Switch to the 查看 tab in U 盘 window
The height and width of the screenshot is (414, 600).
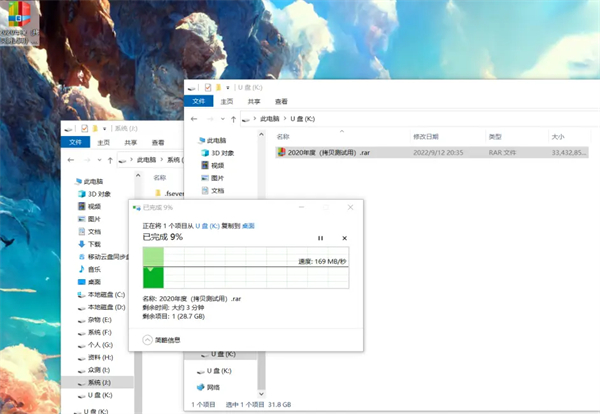(281, 101)
